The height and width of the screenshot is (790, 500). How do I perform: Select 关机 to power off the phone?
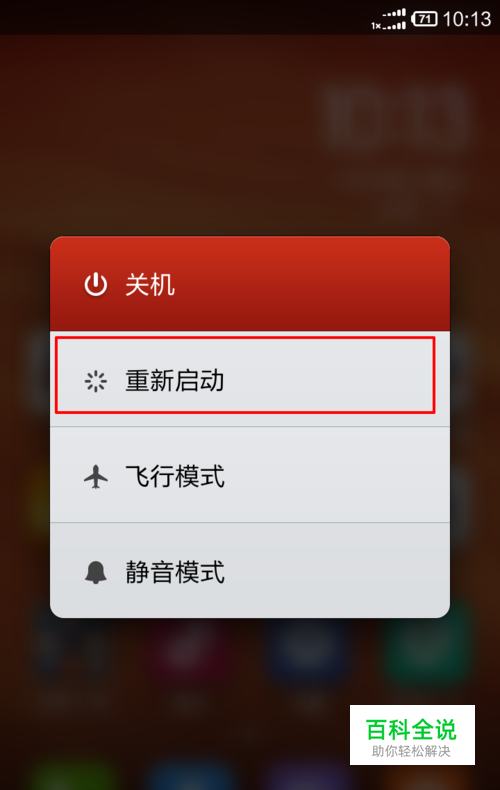pyautogui.click(x=150, y=285)
